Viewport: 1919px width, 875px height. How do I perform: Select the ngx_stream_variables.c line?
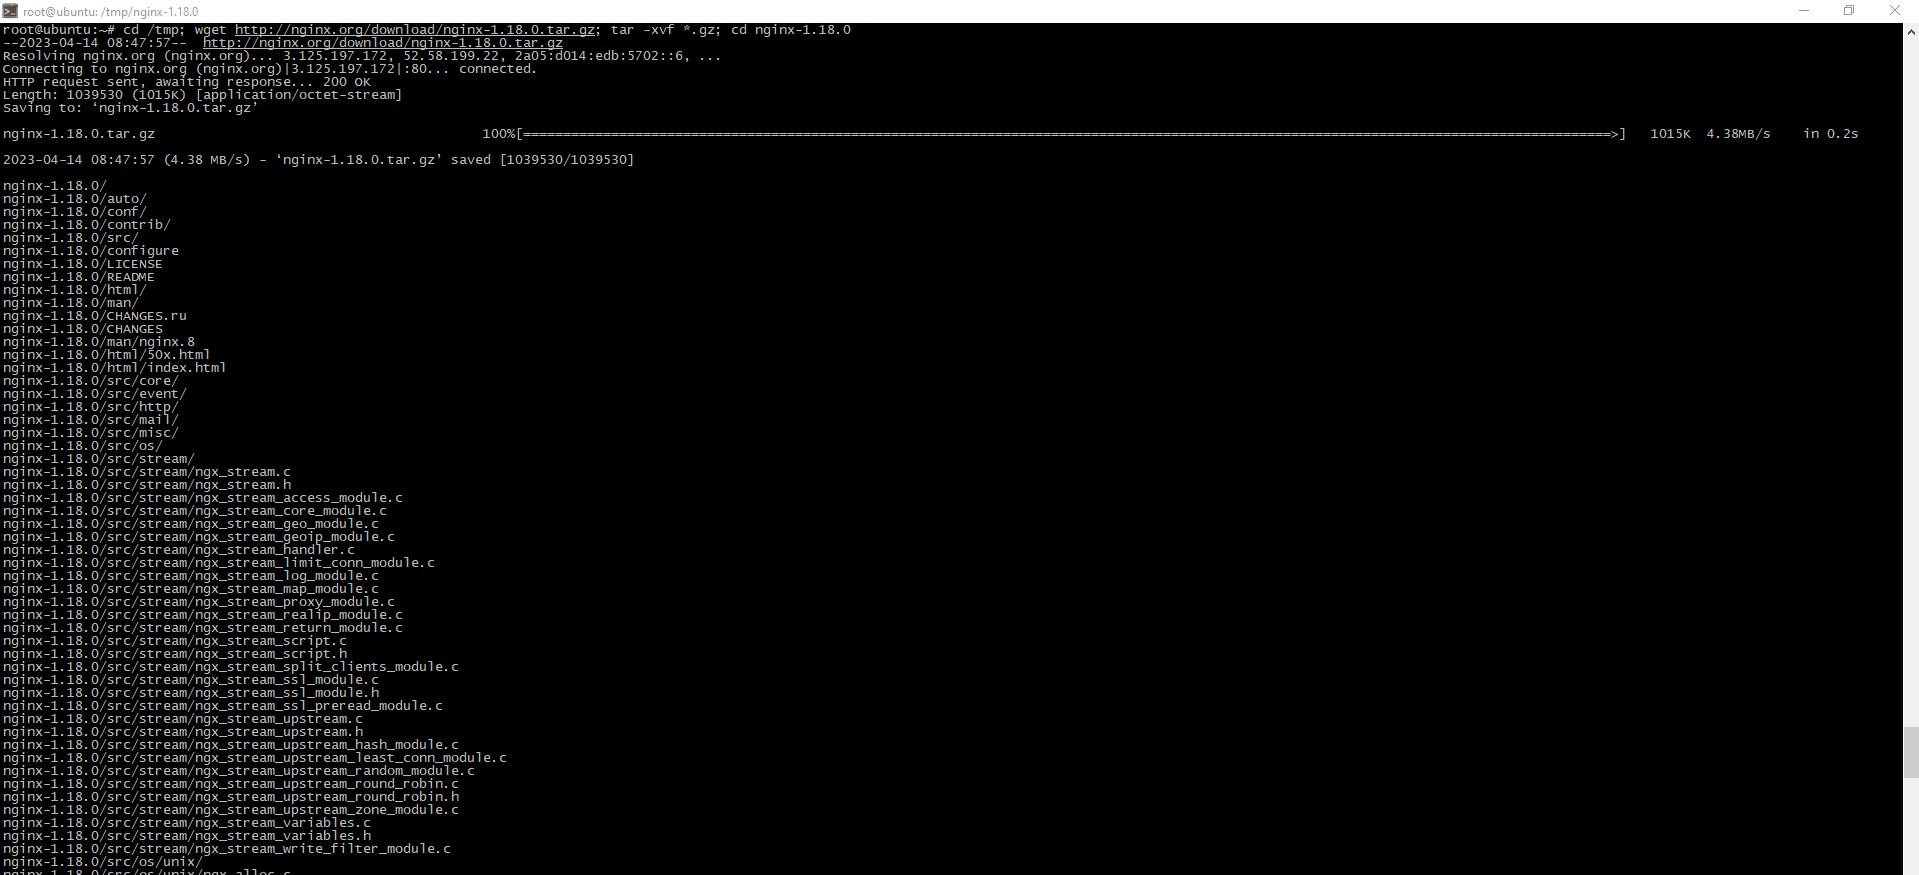(187, 823)
